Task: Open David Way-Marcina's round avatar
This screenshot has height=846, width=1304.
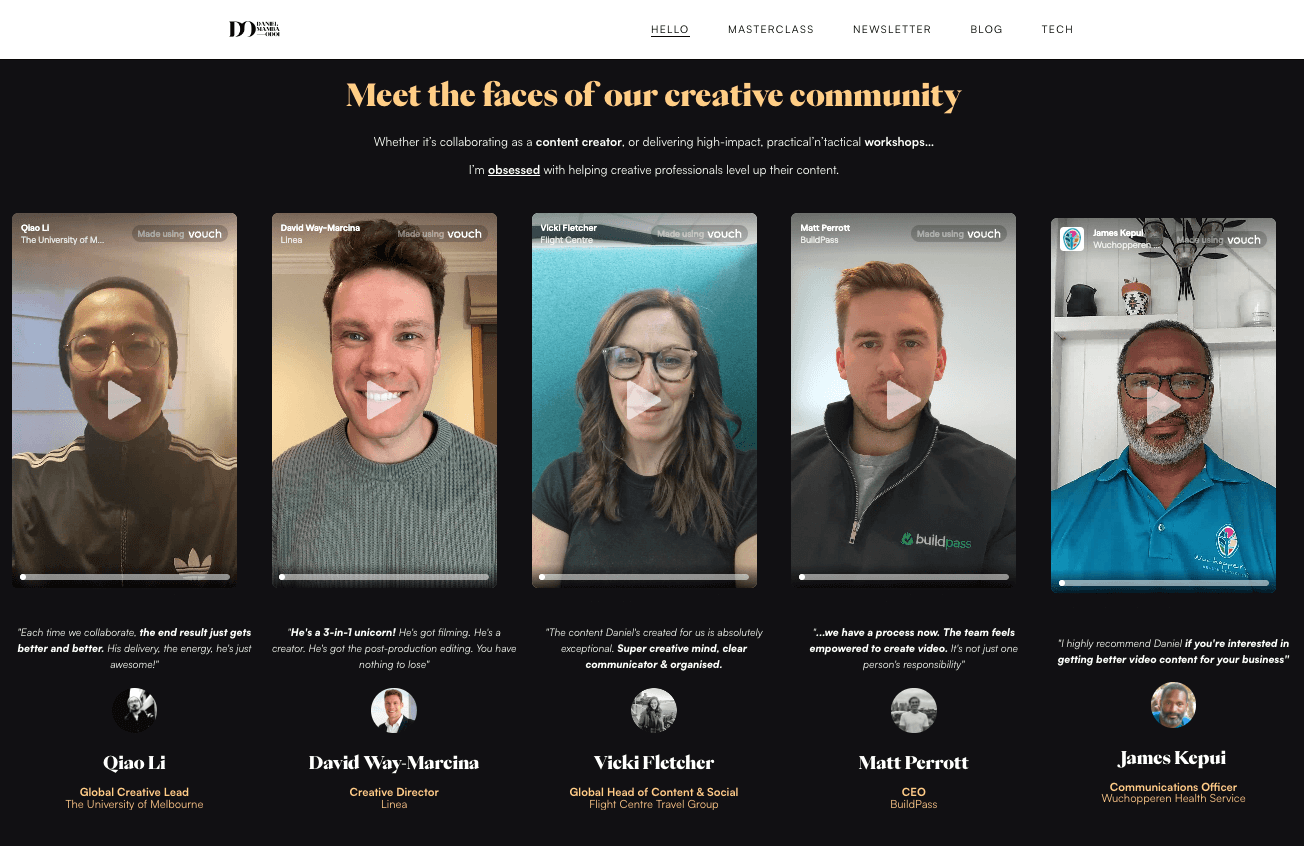Action: [x=394, y=710]
